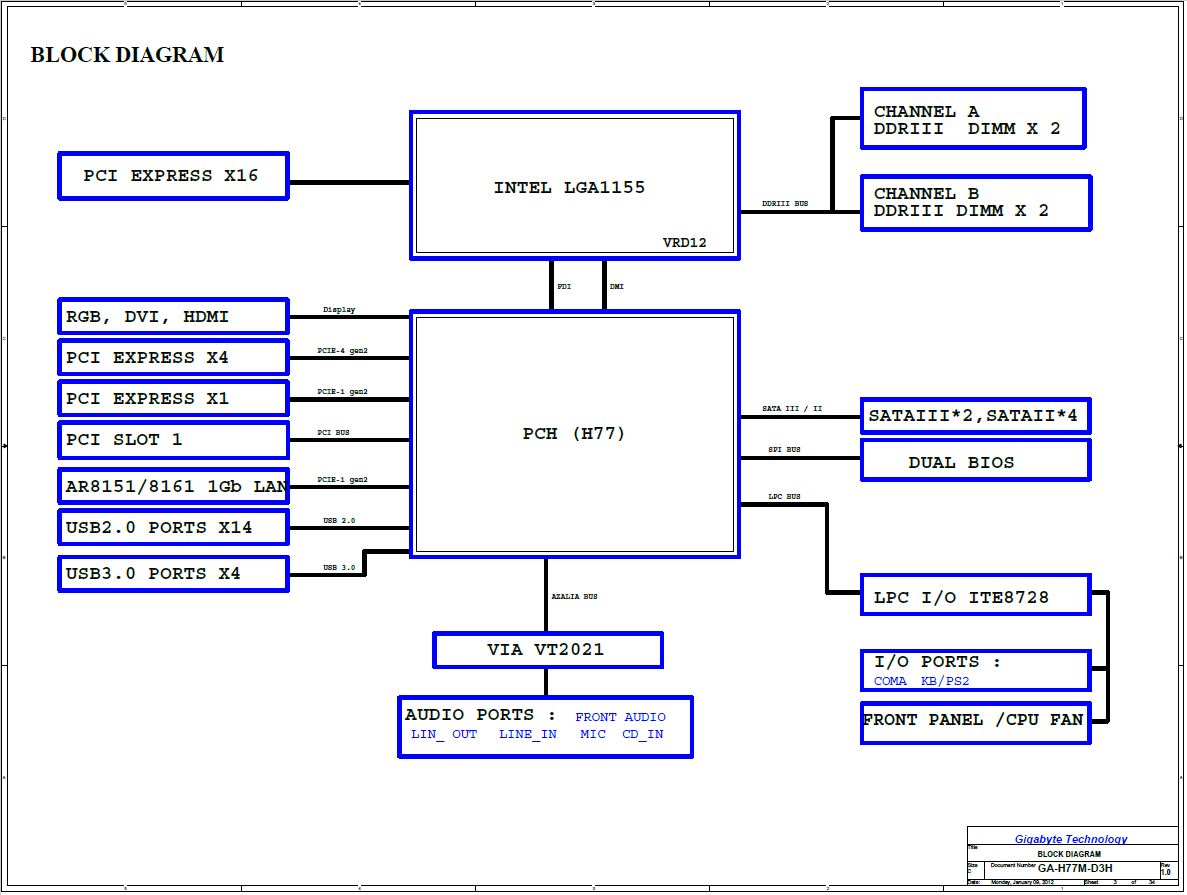
Task: Select the FRONT PANEL /CPU FAN box
Action: coord(975,721)
